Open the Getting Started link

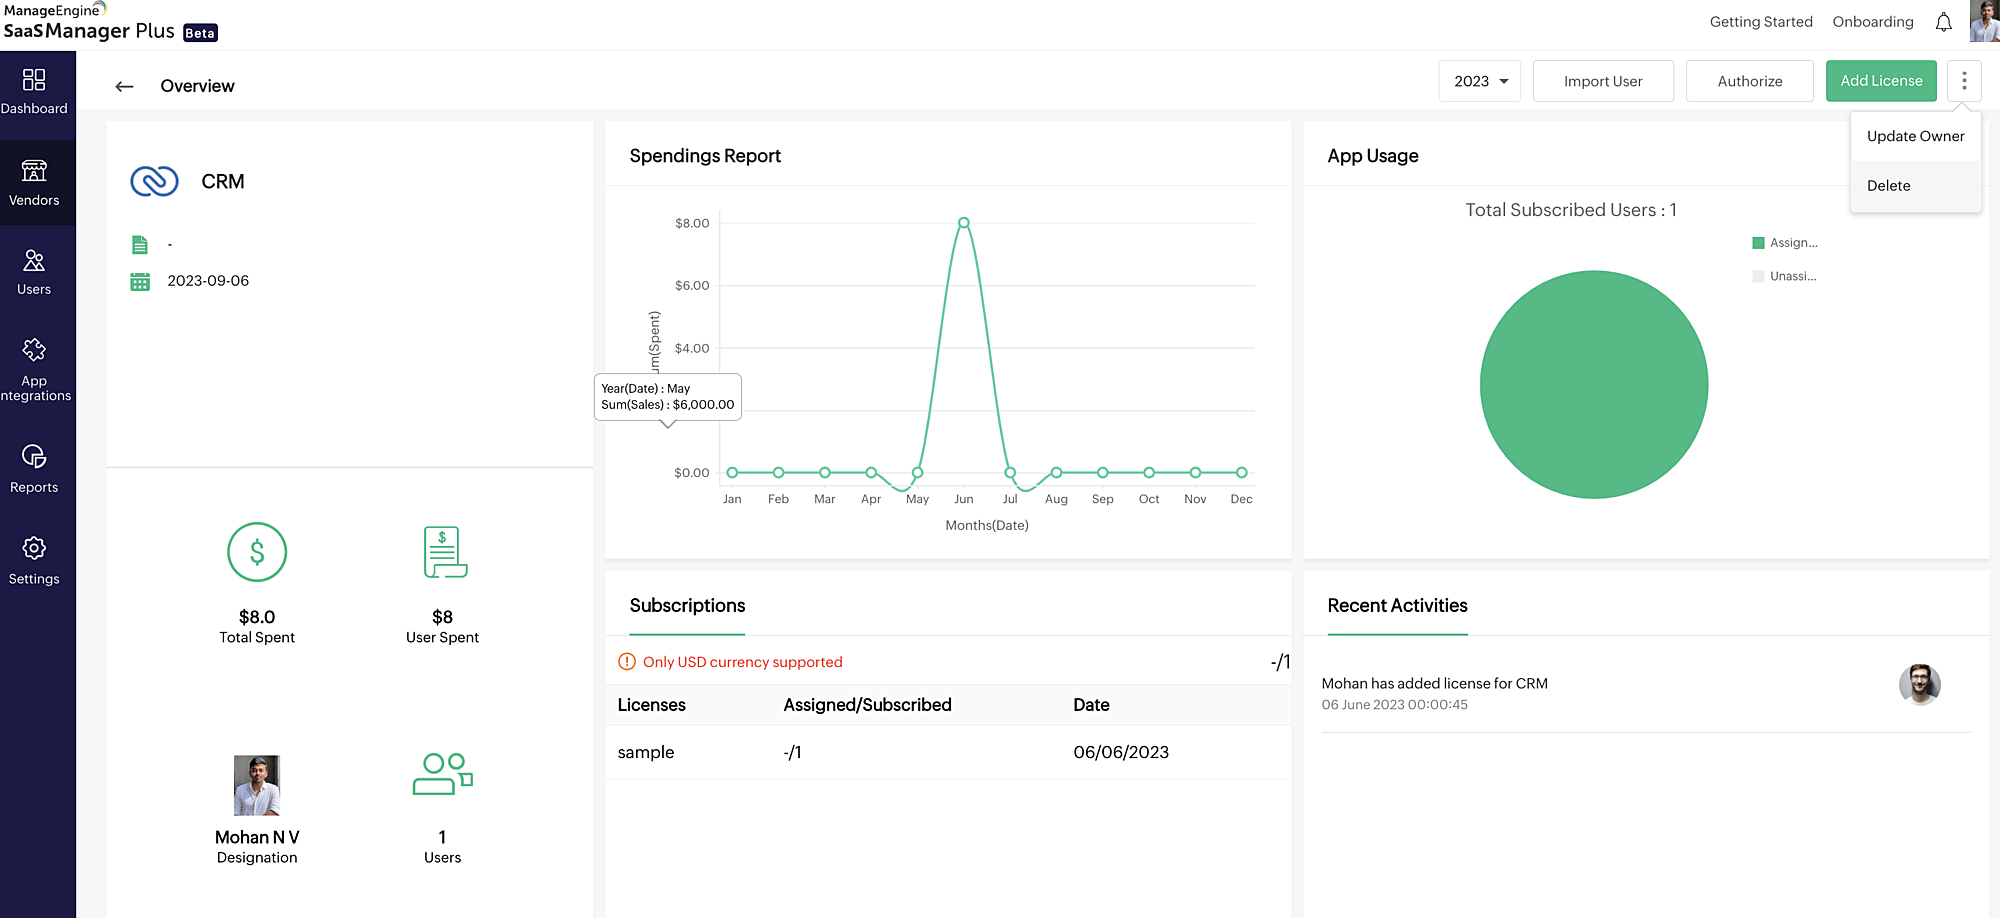tap(1761, 21)
